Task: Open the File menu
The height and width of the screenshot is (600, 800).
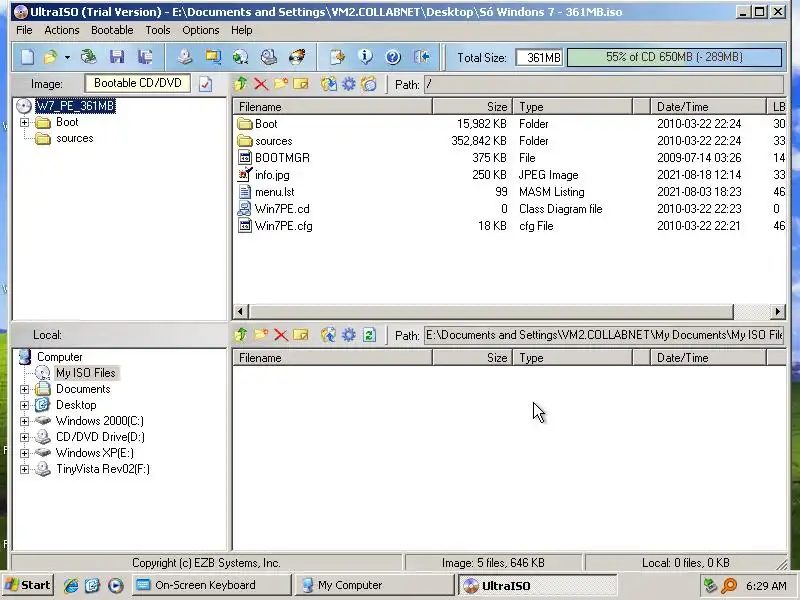Action: point(24,30)
